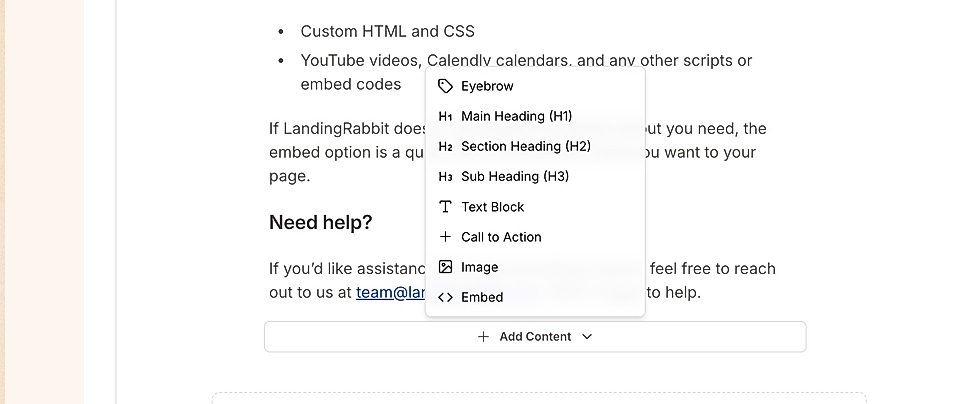960x404 pixels.
Task: Choose the "Embed" menu label
Action: pyautogui.click(x=482, y=297)
